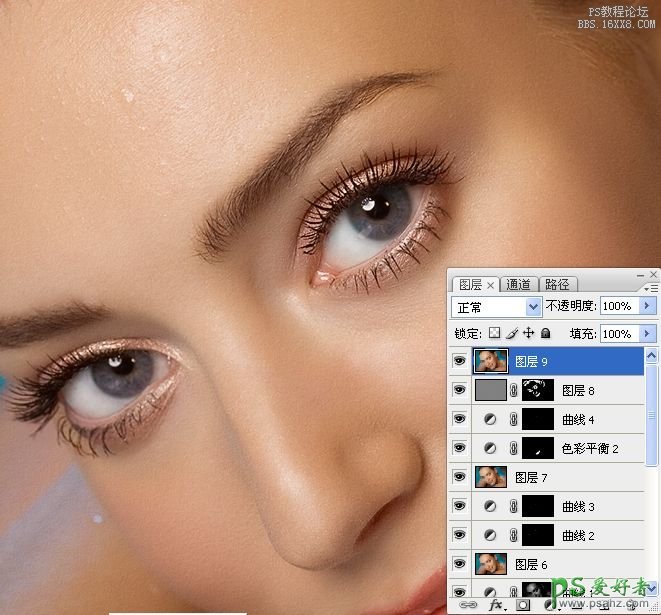Switch to the 通道 tab
Image resolution: width=661 pixels, height=615 pixels.
click(518, 285)
